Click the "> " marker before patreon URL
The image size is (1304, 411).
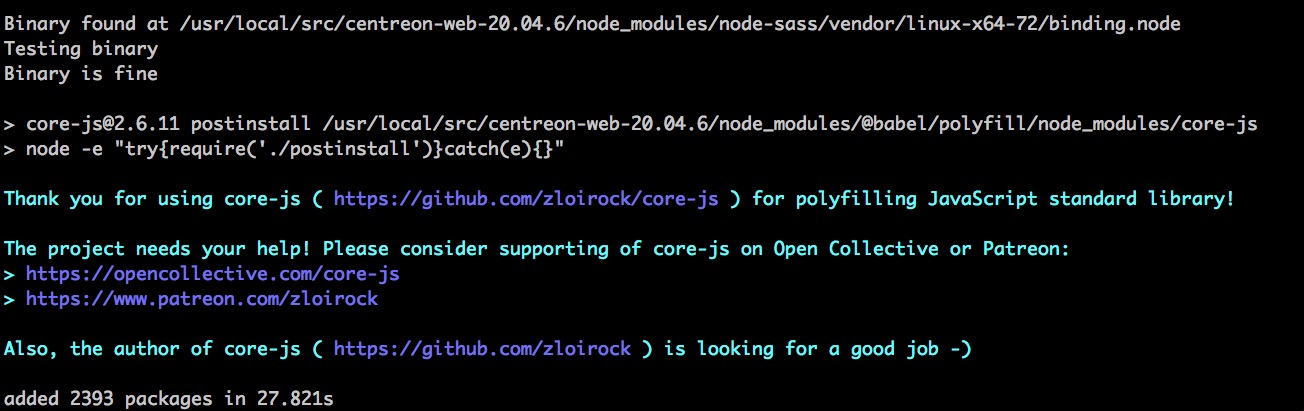click(x=10, y=298)
